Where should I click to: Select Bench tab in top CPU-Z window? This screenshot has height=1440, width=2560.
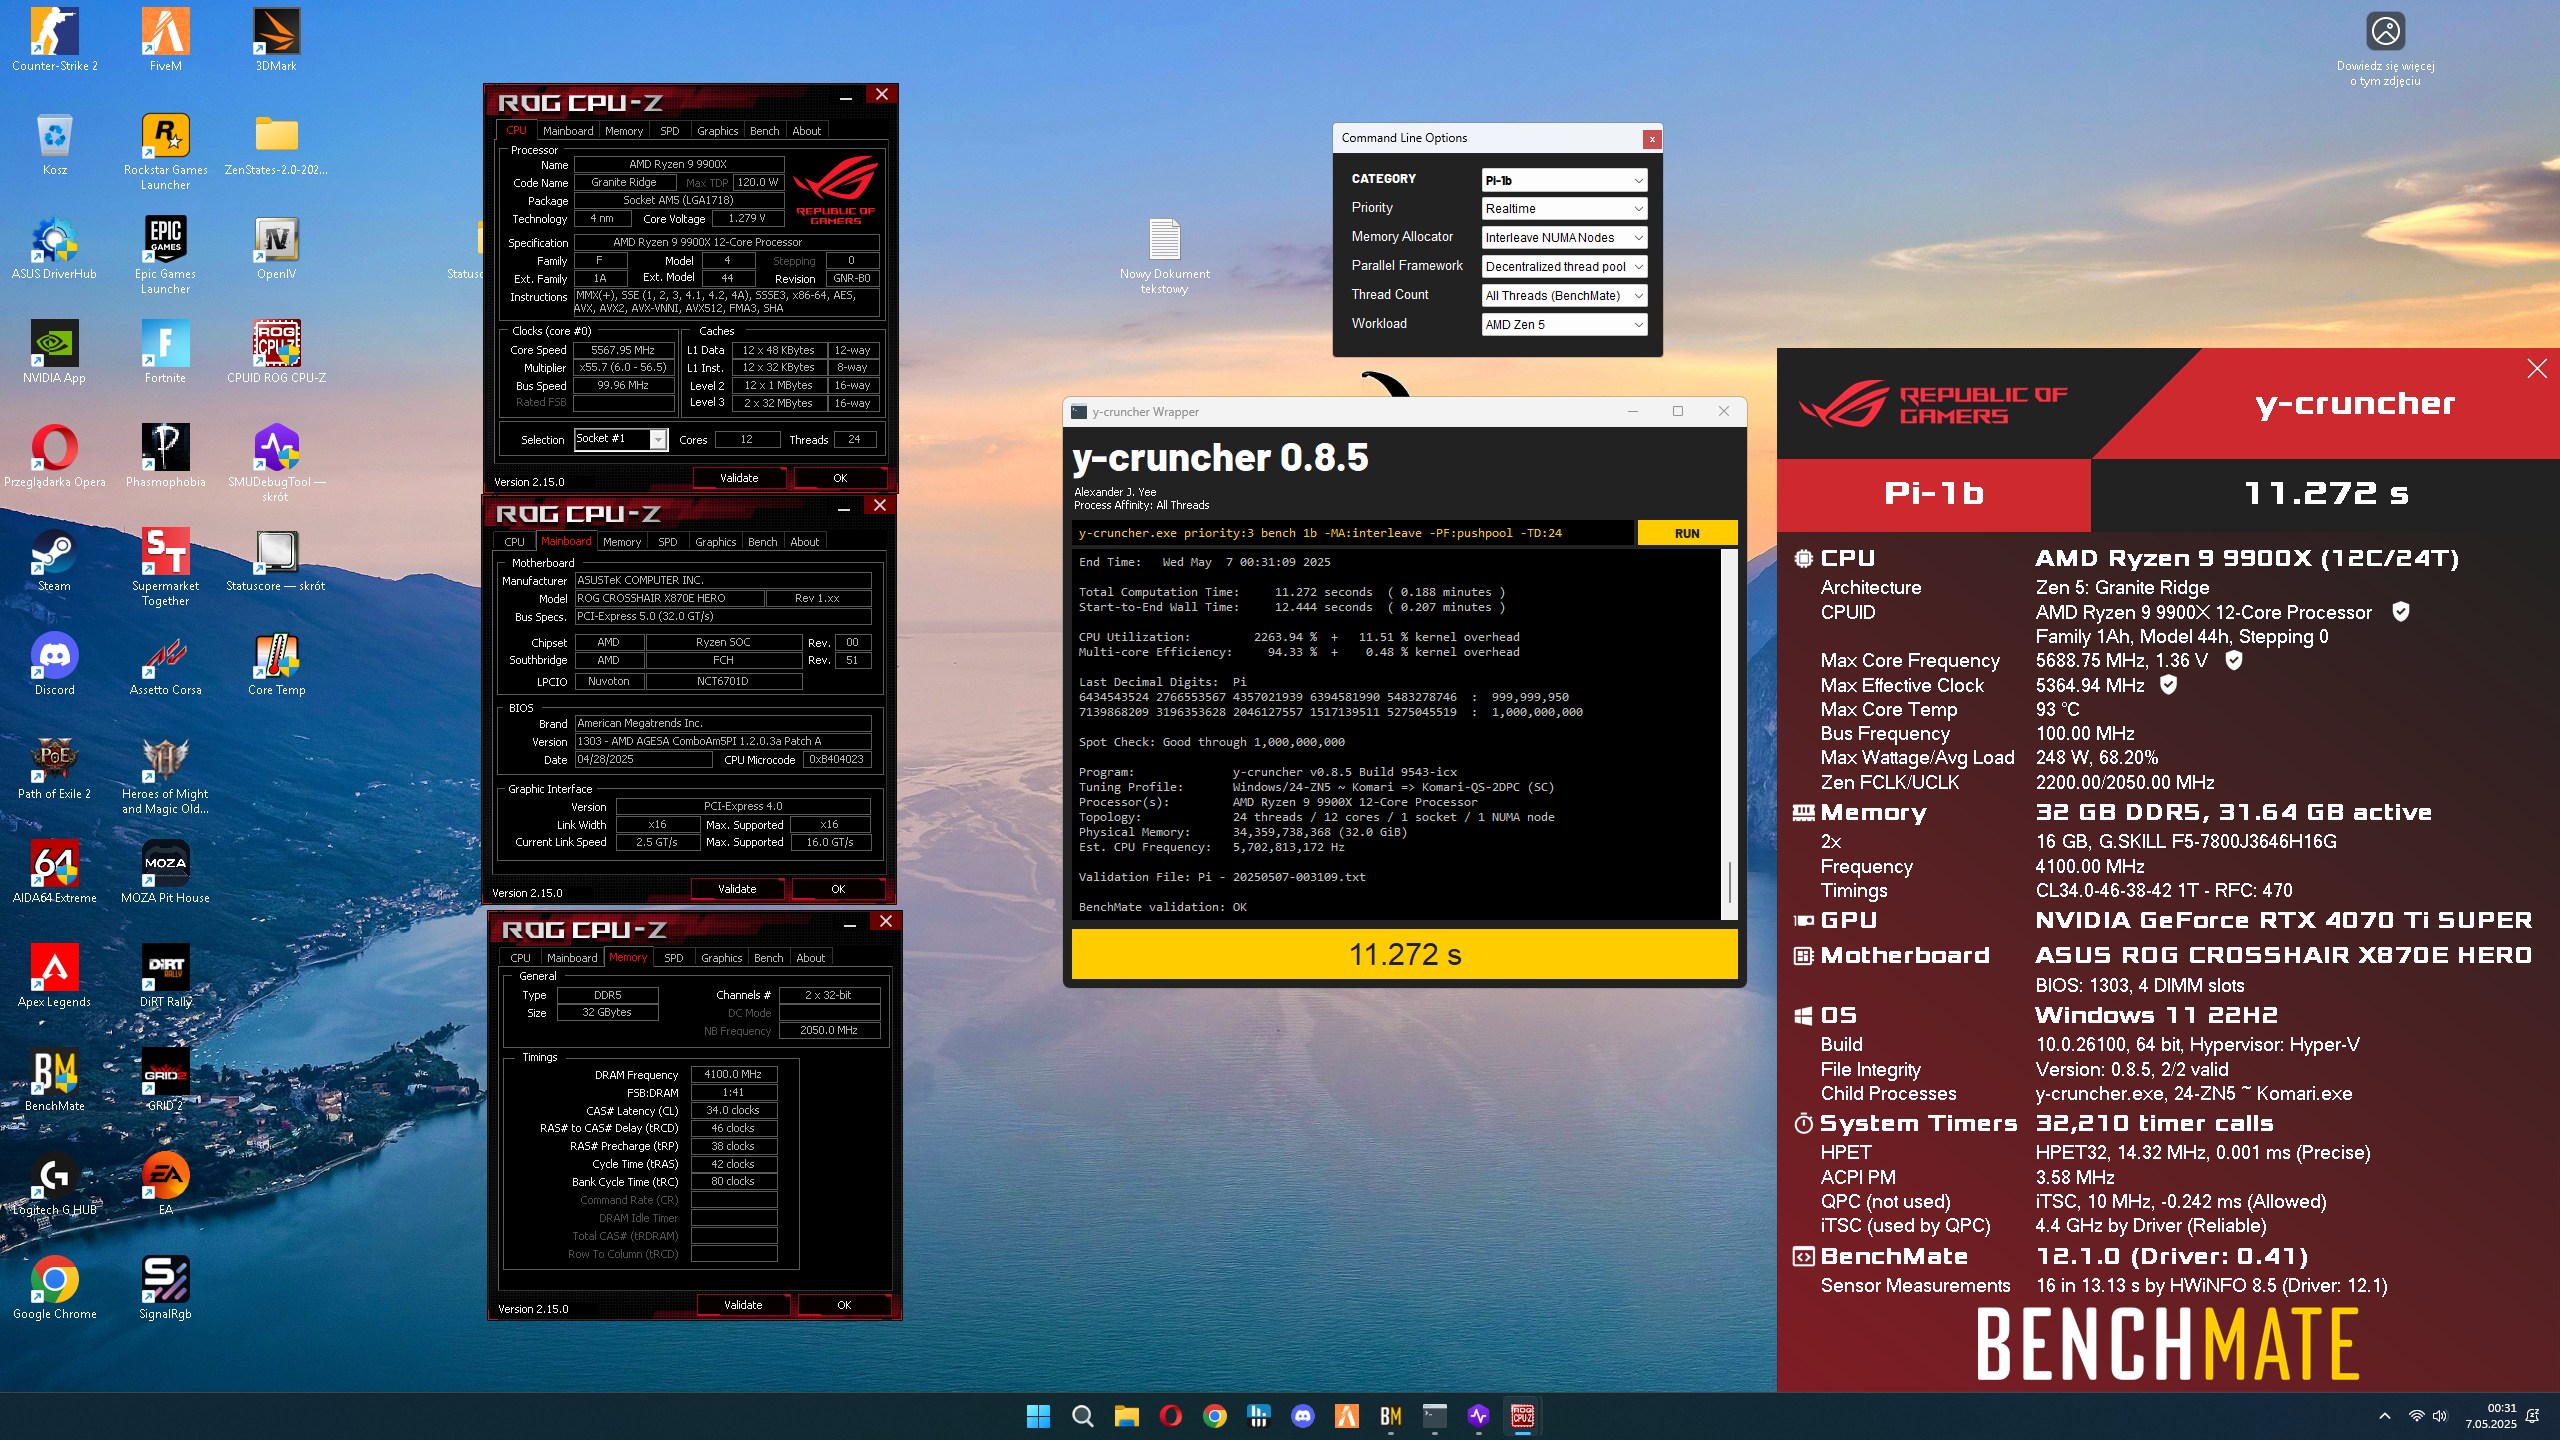pyautogui.click(x=764, y=131)
